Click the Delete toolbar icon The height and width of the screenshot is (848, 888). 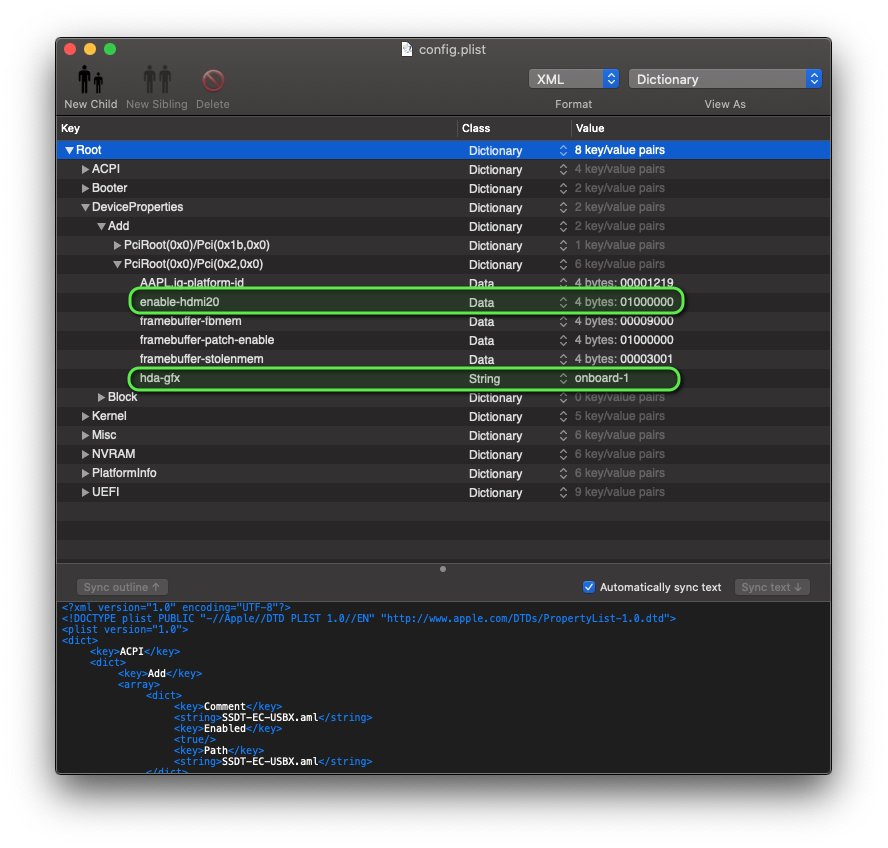212,80
